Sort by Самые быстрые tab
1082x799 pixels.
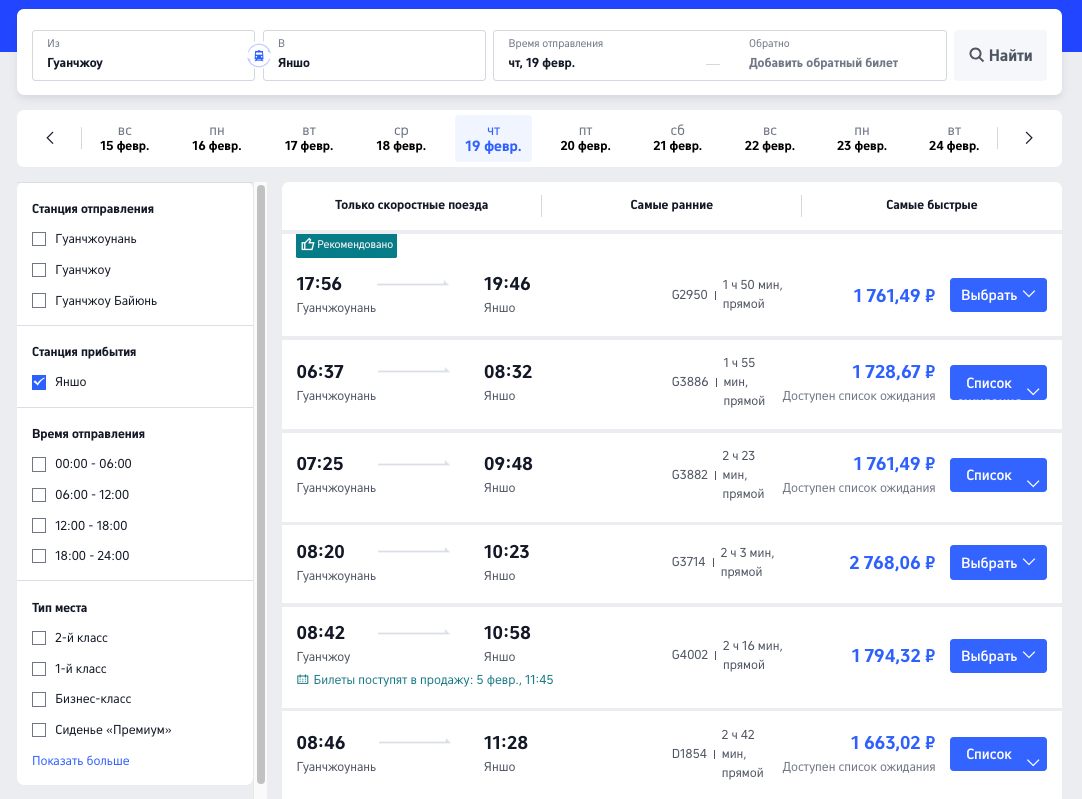(x=931, y=205)
